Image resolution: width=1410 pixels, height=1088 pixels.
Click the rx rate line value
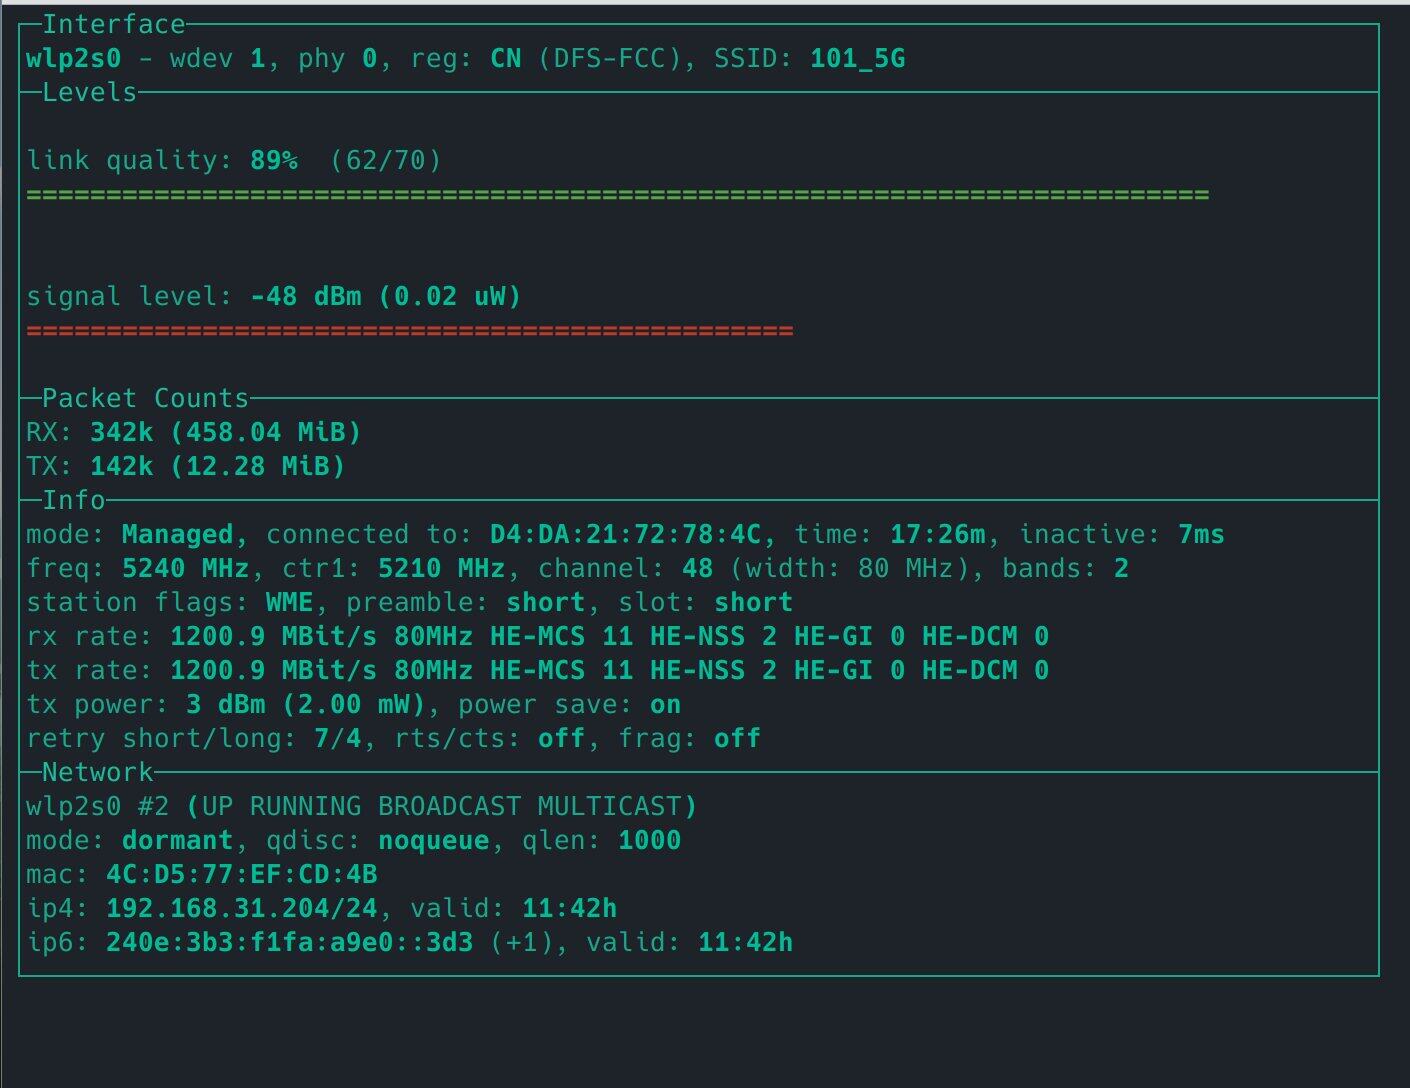tap(610, 636)
